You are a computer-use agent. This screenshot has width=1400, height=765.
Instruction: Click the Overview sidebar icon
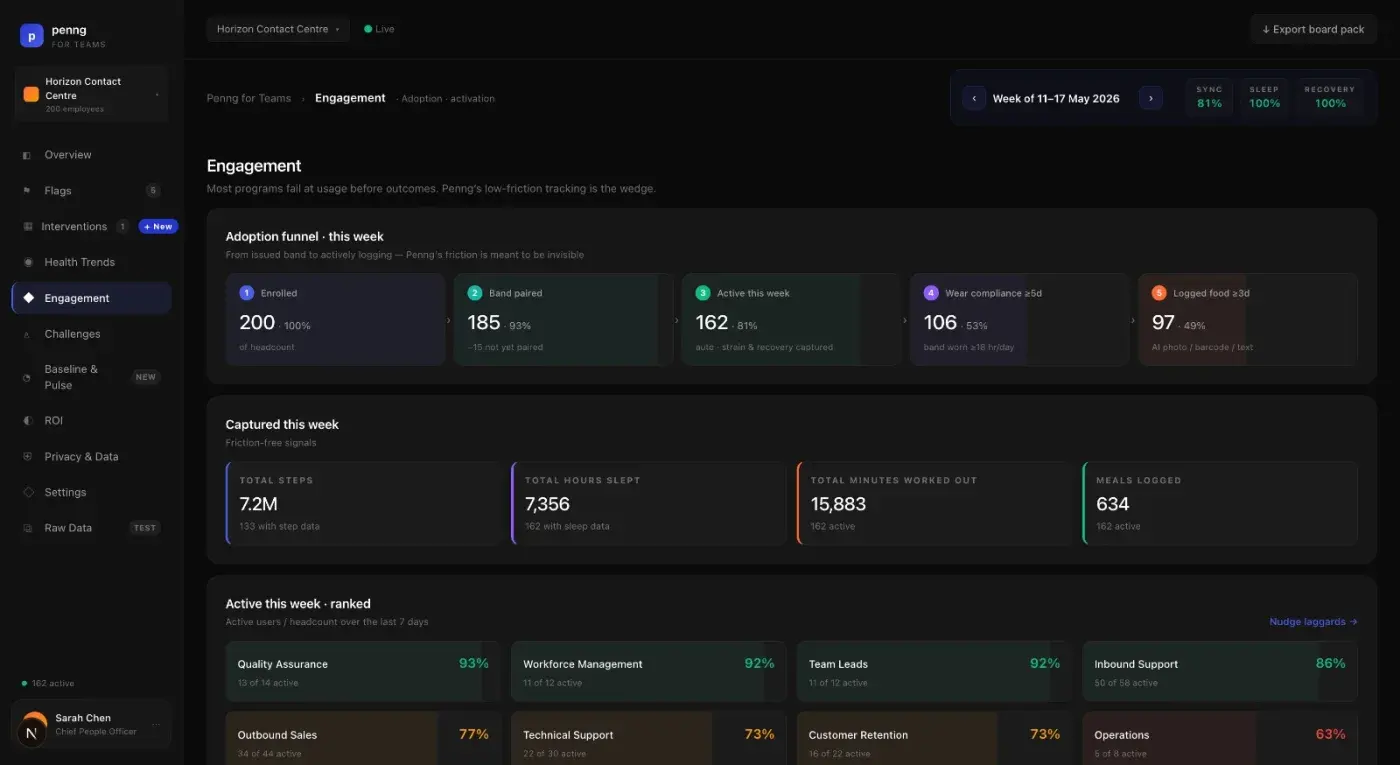pos(27,155)
